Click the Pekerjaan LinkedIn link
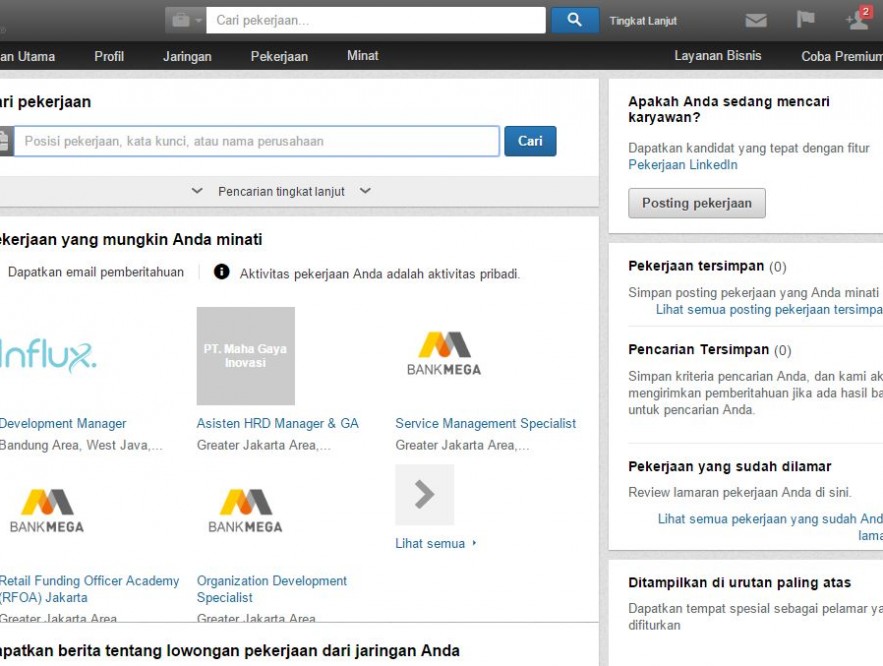Screen dimensions: 883x666 tap(683, 164)
